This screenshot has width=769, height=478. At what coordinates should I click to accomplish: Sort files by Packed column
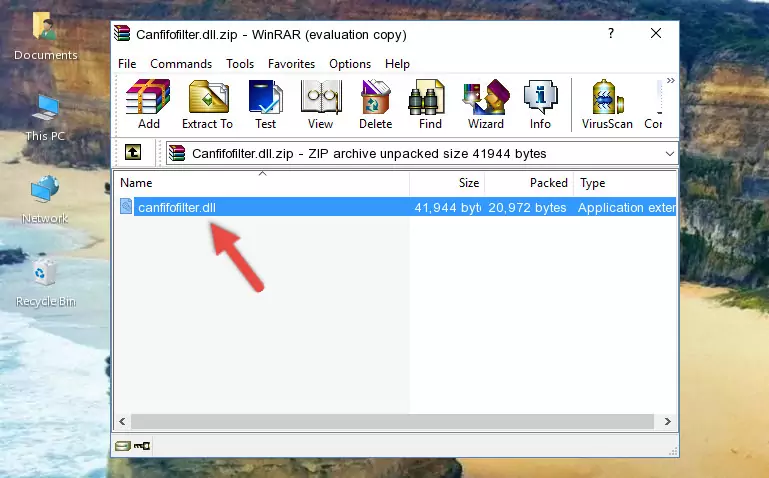tap(529, 183)
